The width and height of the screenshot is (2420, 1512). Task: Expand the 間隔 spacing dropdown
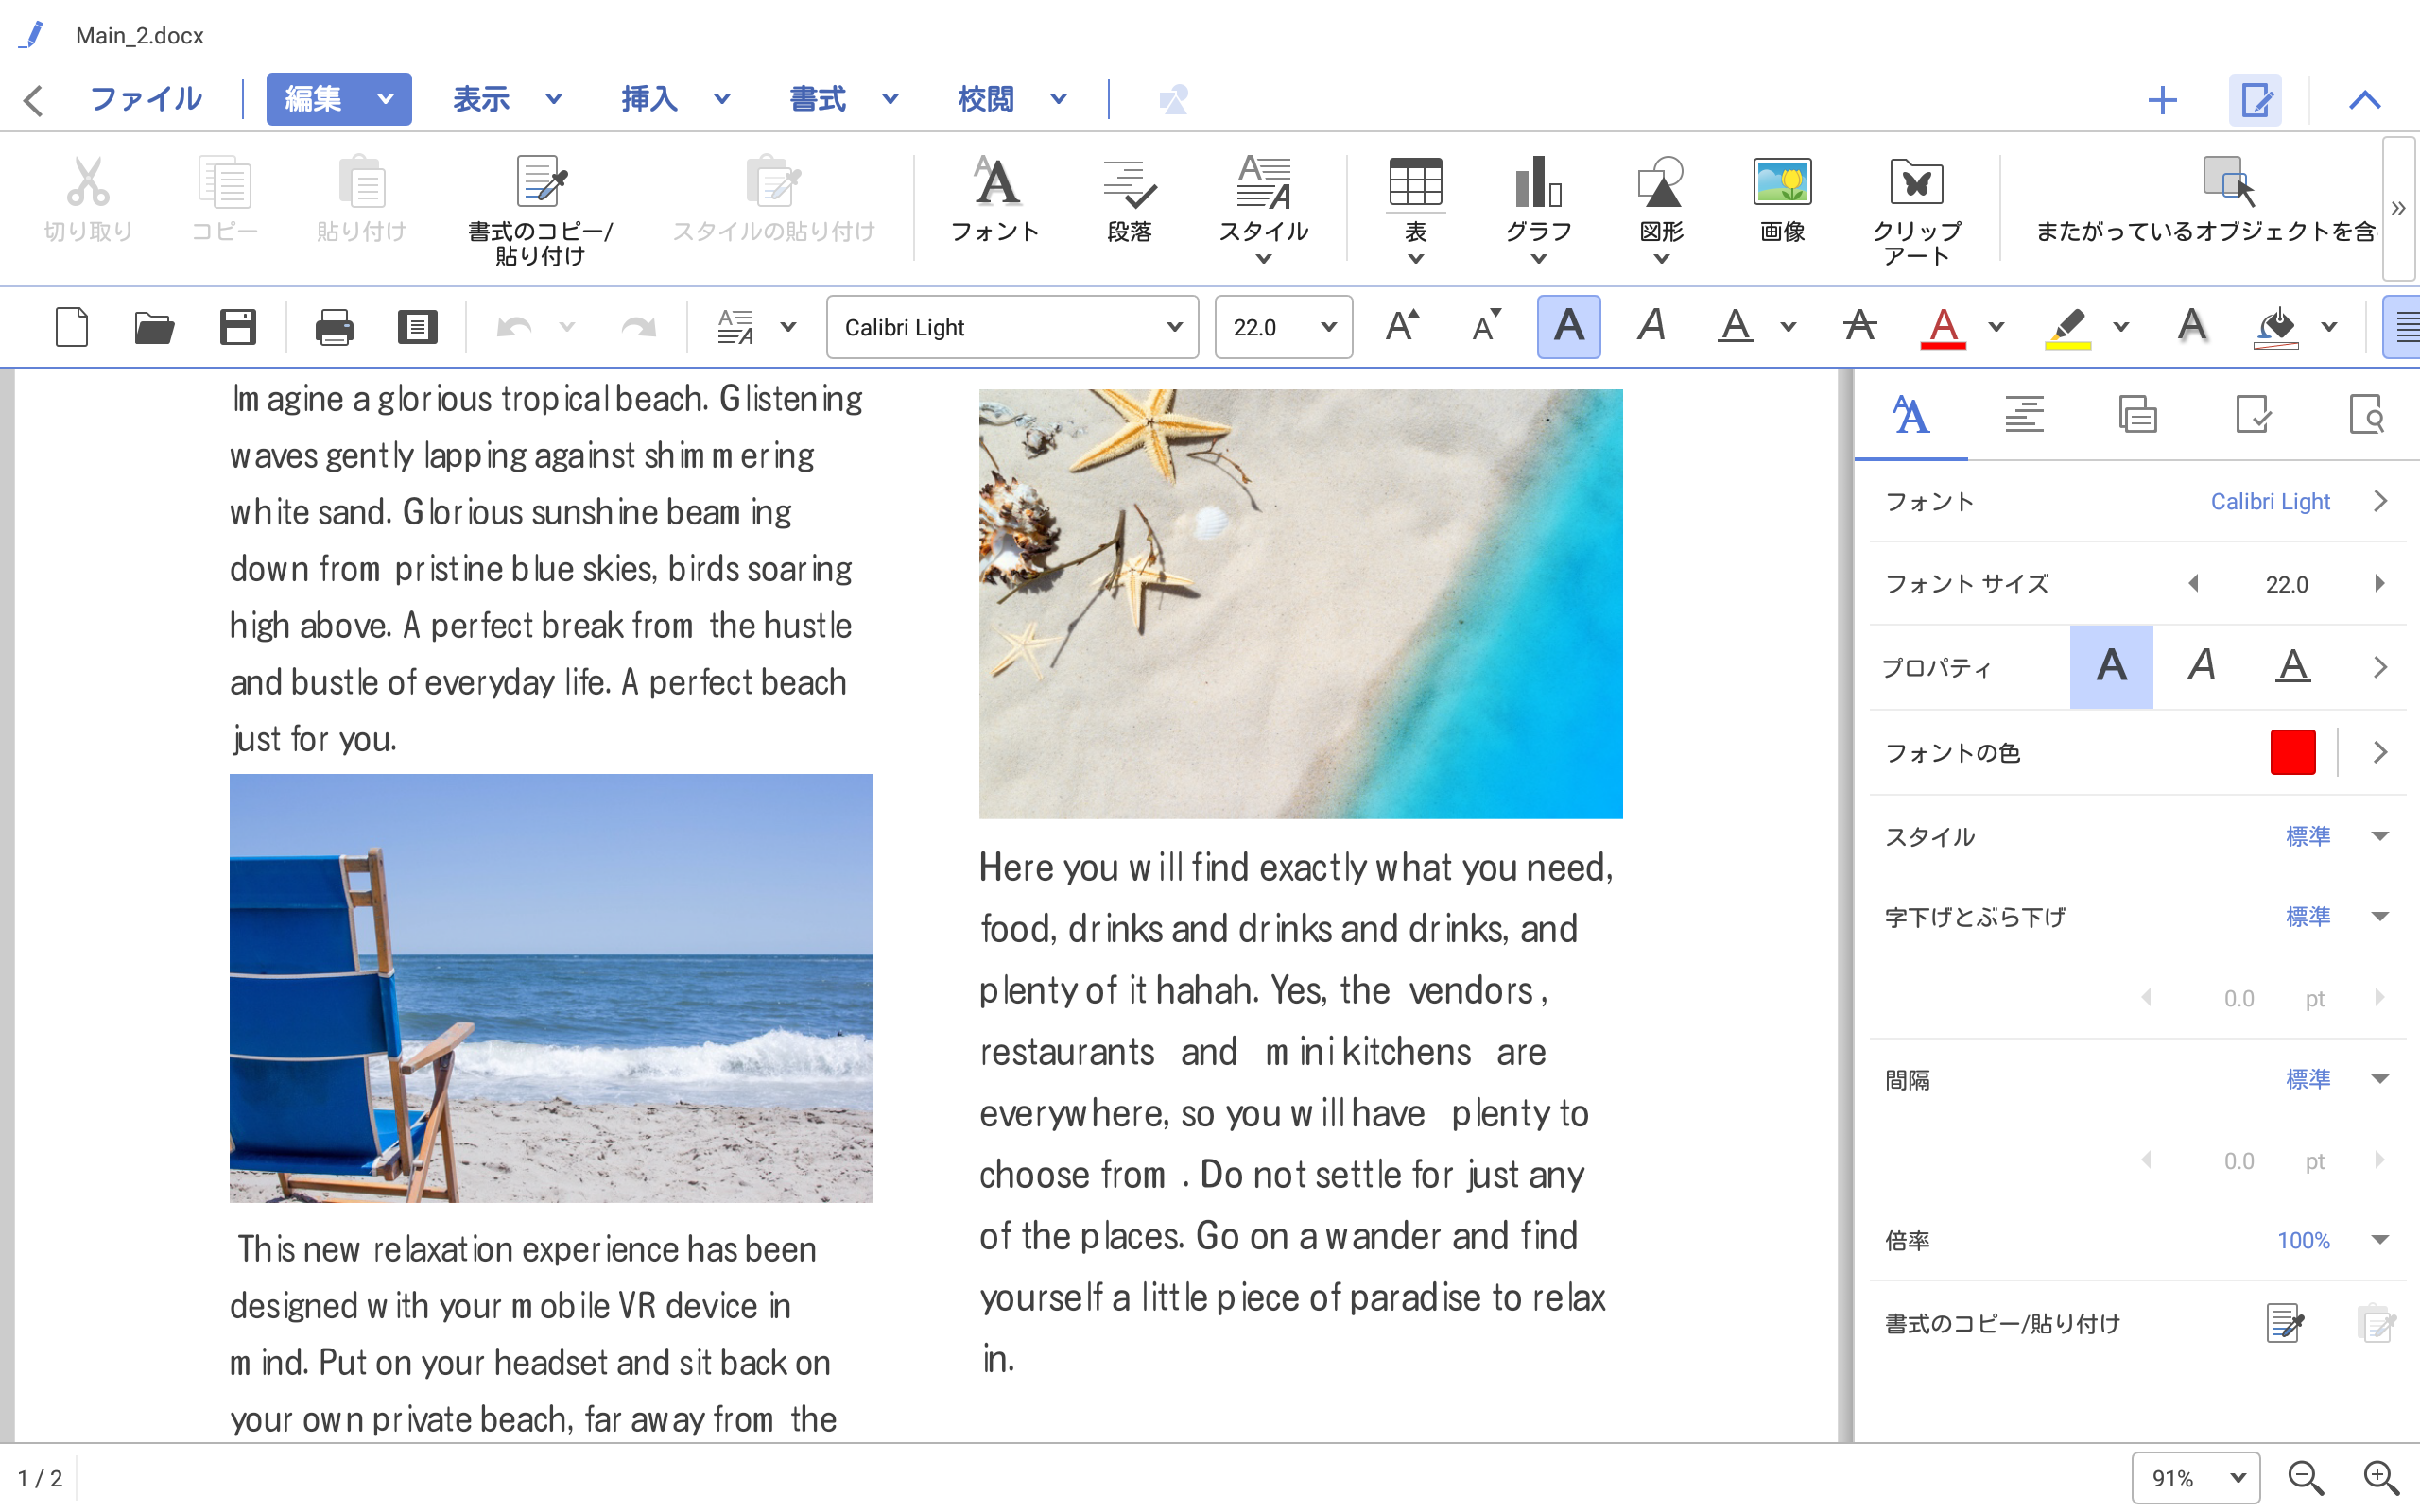[2380, 1079]
